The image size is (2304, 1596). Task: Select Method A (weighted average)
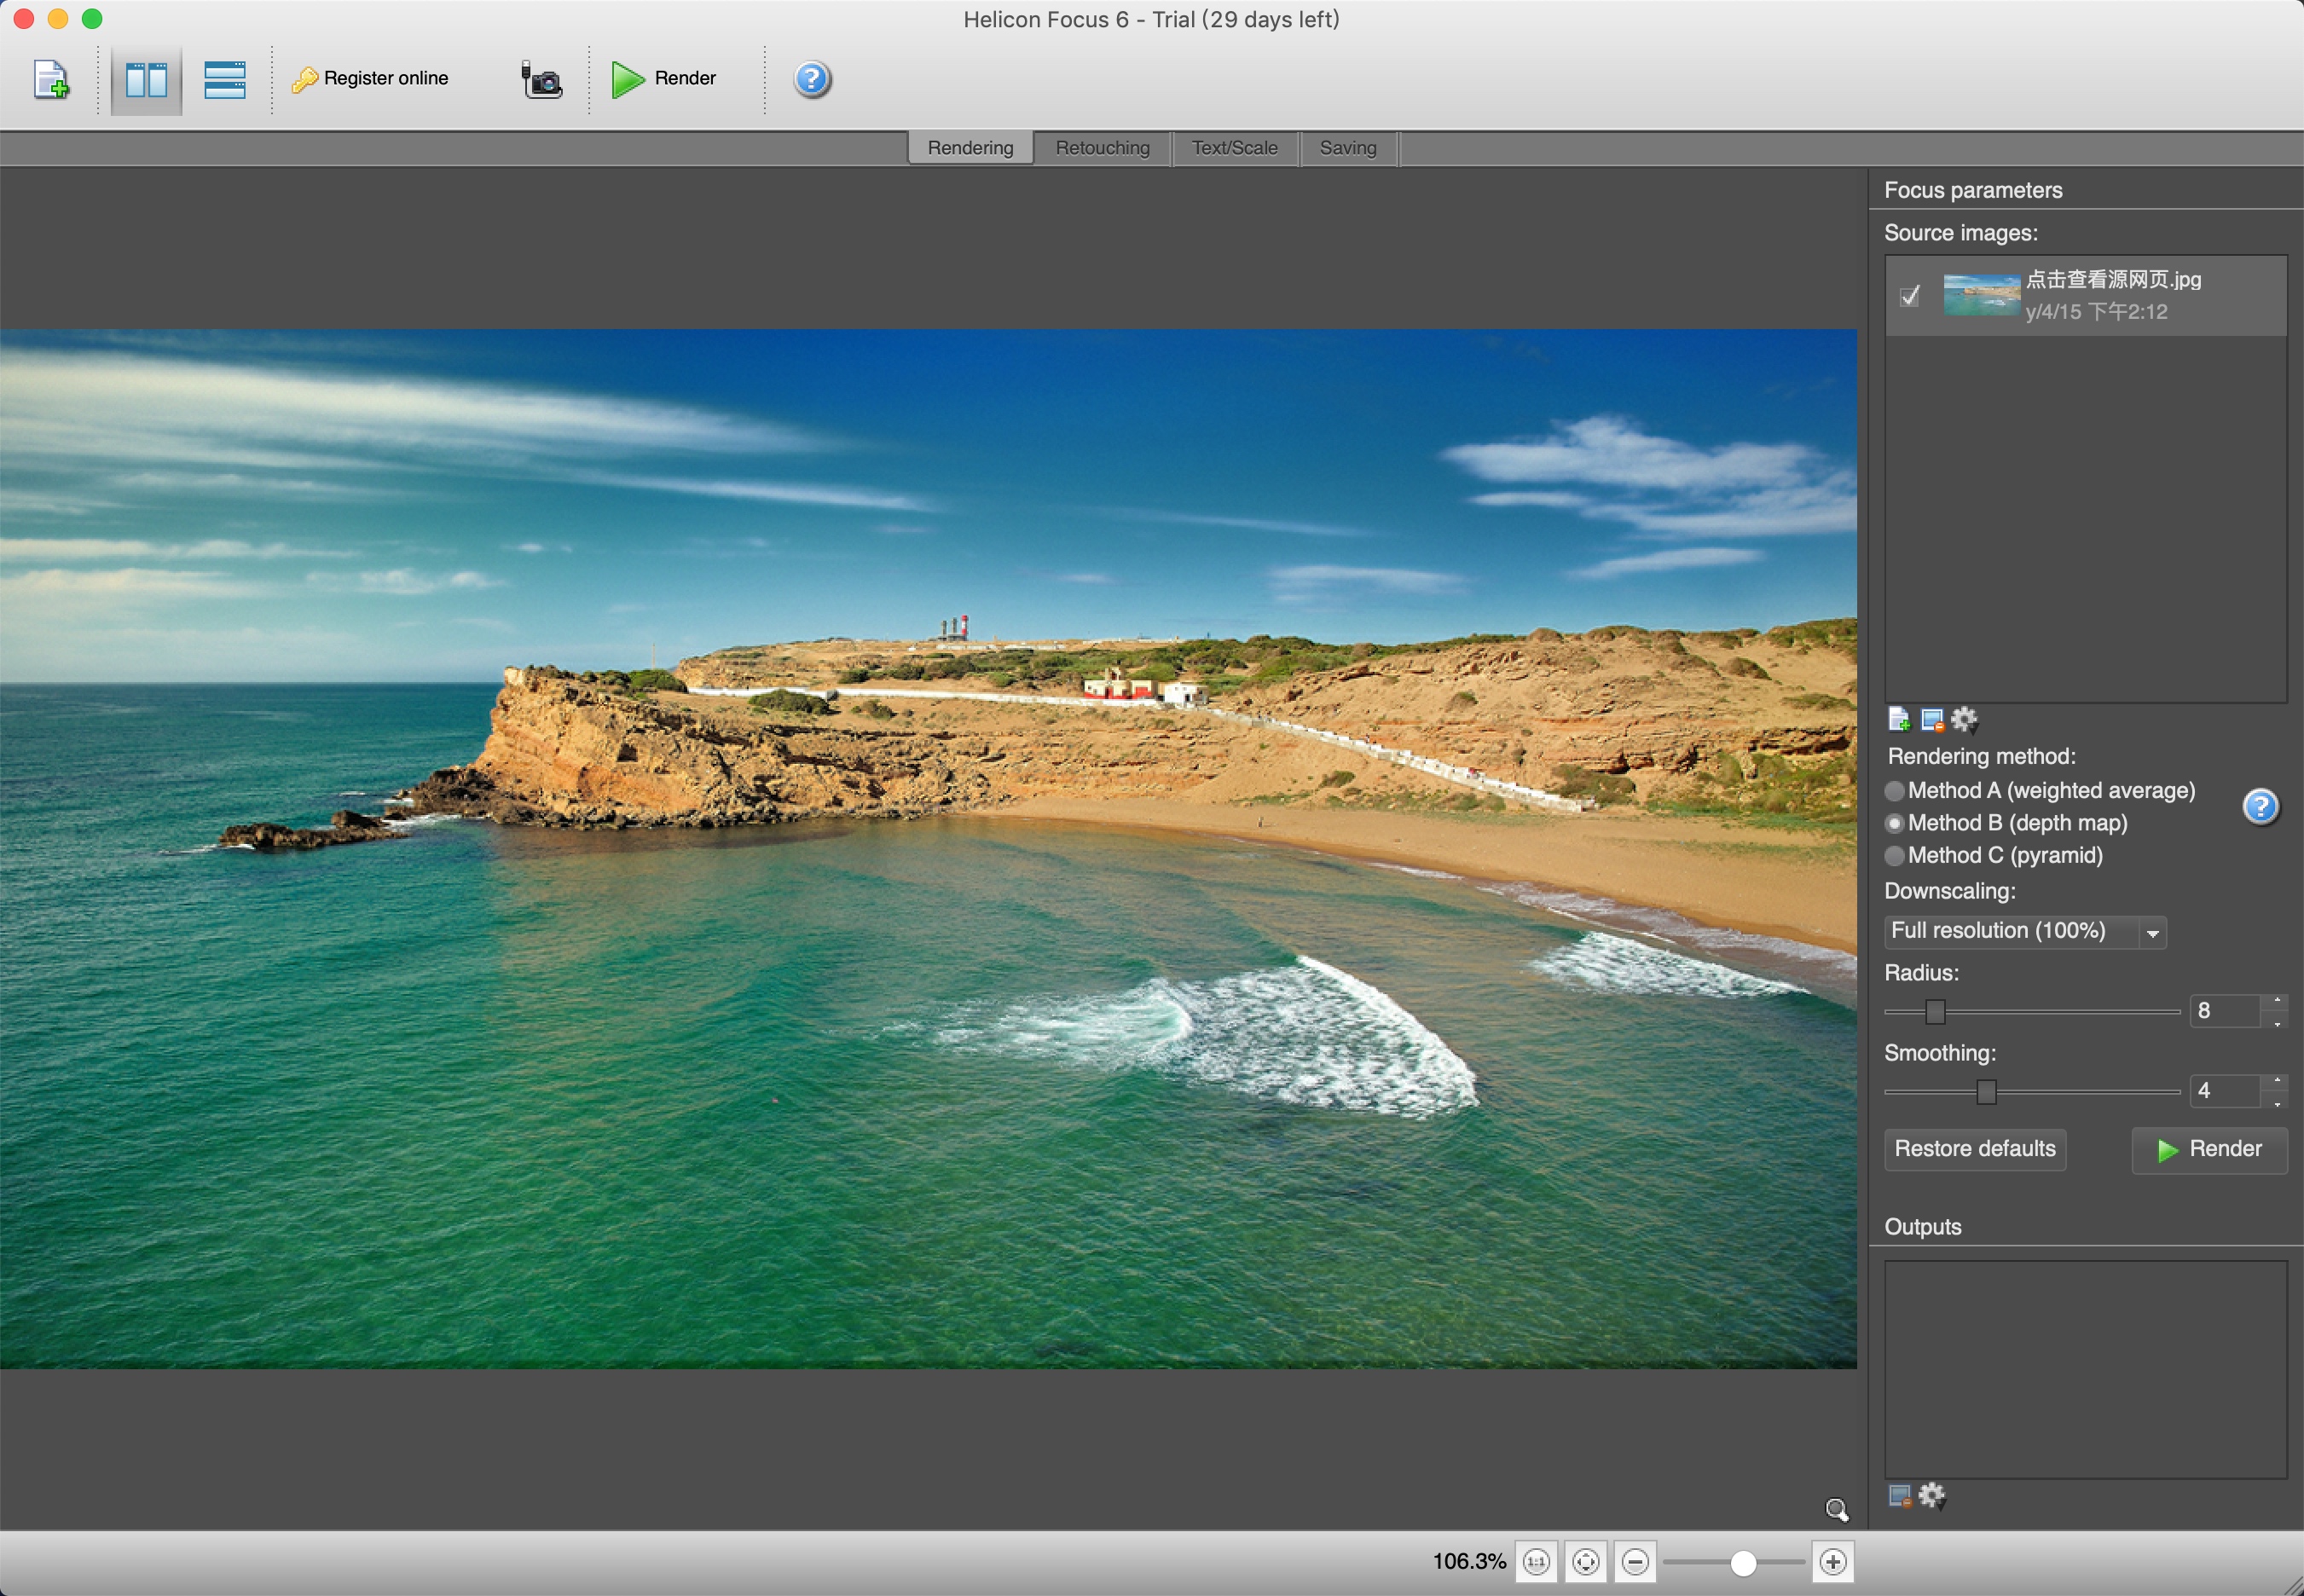point(1894,791)
